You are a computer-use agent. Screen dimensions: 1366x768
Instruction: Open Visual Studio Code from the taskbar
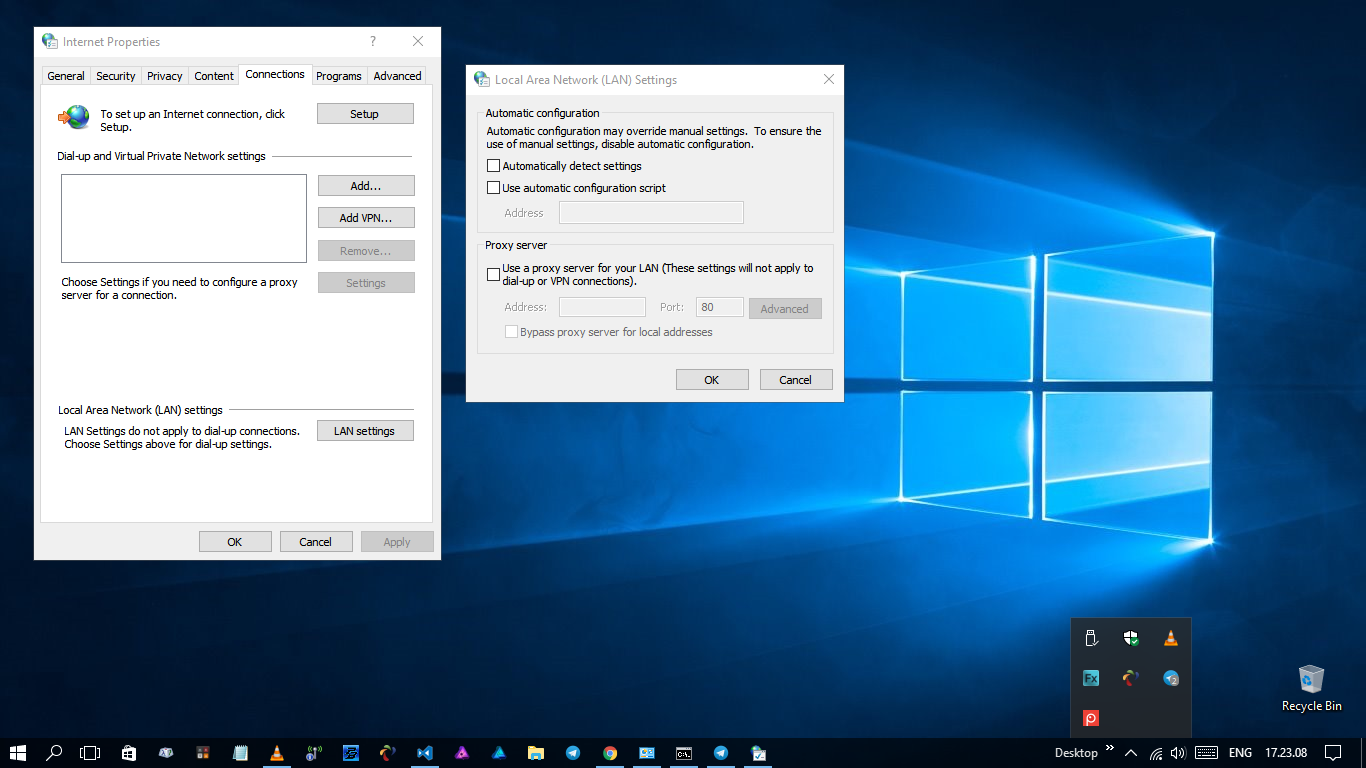[x=425, y=753]
